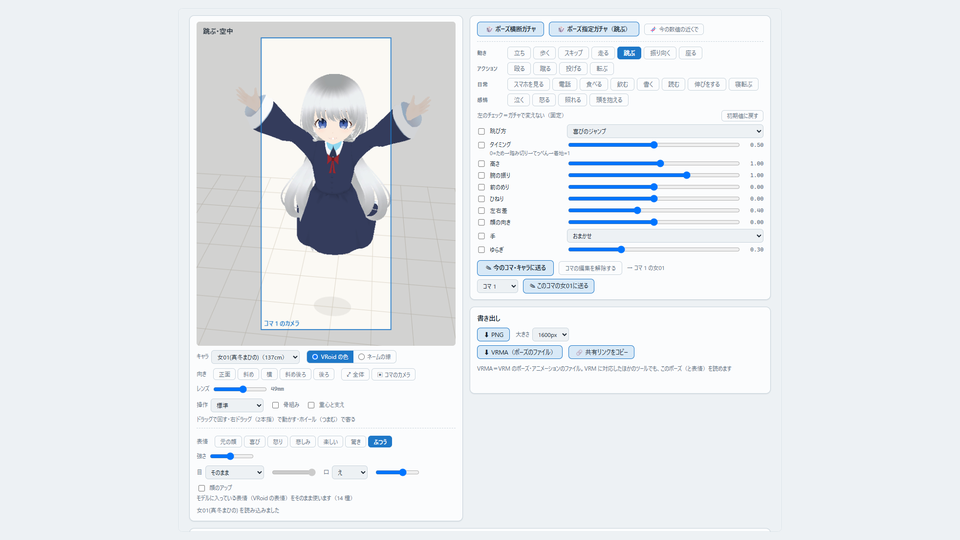Image resolution: width=960 pixels, height=540 pixels.
Task: Adjust the 腕の振り slider
Action: point(654,175)
